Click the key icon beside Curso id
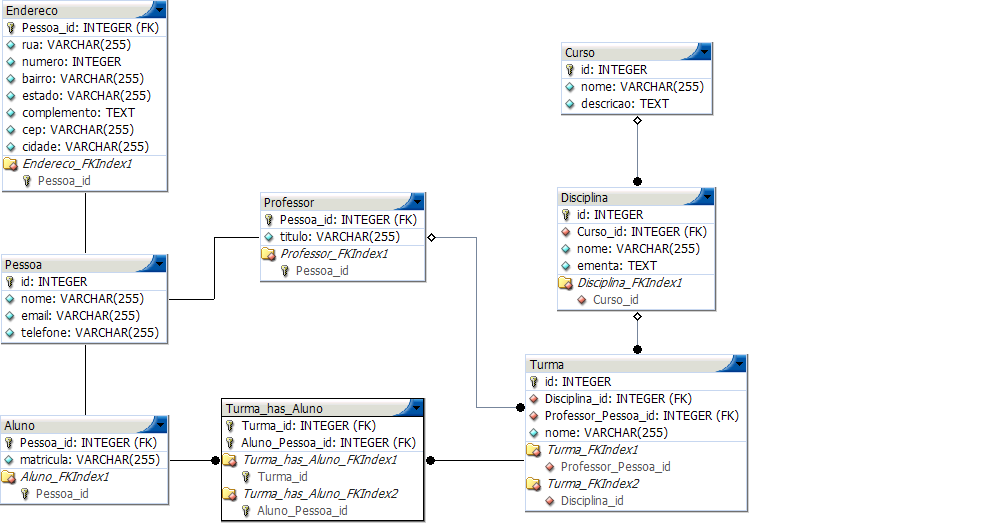Viewport: 985px width, 530px height. 570,70
